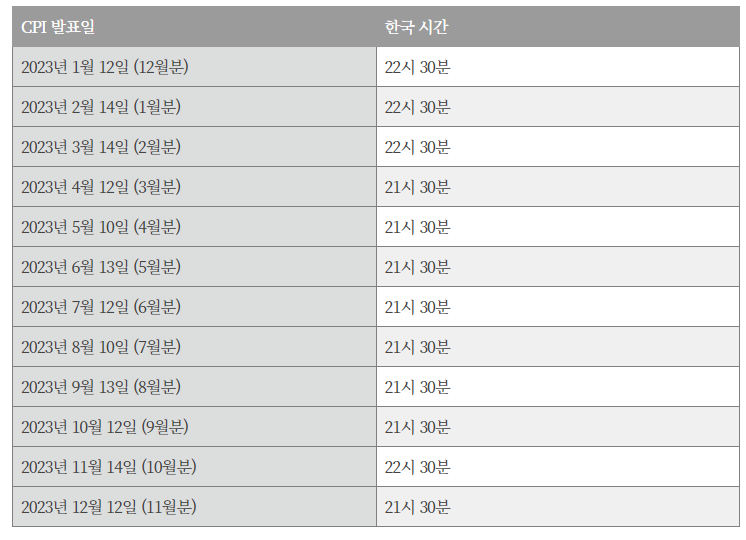Click the '한국 시간' column header
This screenshot has width=746, height=540.
click(x=416, y=27)
